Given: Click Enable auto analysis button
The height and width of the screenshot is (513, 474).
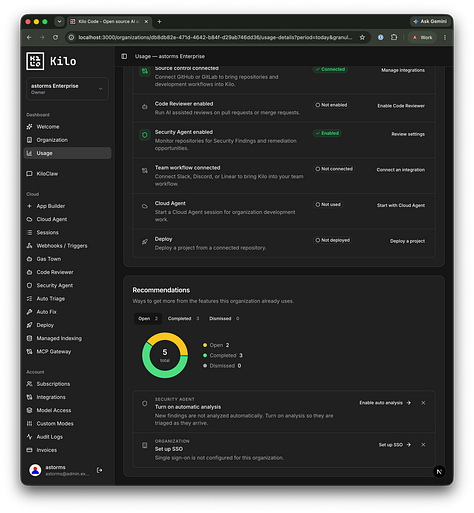Looking at the screenshot, I should [x=385, y=403].
